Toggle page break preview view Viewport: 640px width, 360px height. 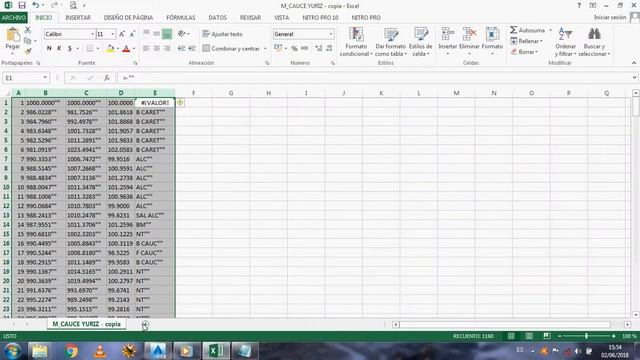(x=547, y=336)
